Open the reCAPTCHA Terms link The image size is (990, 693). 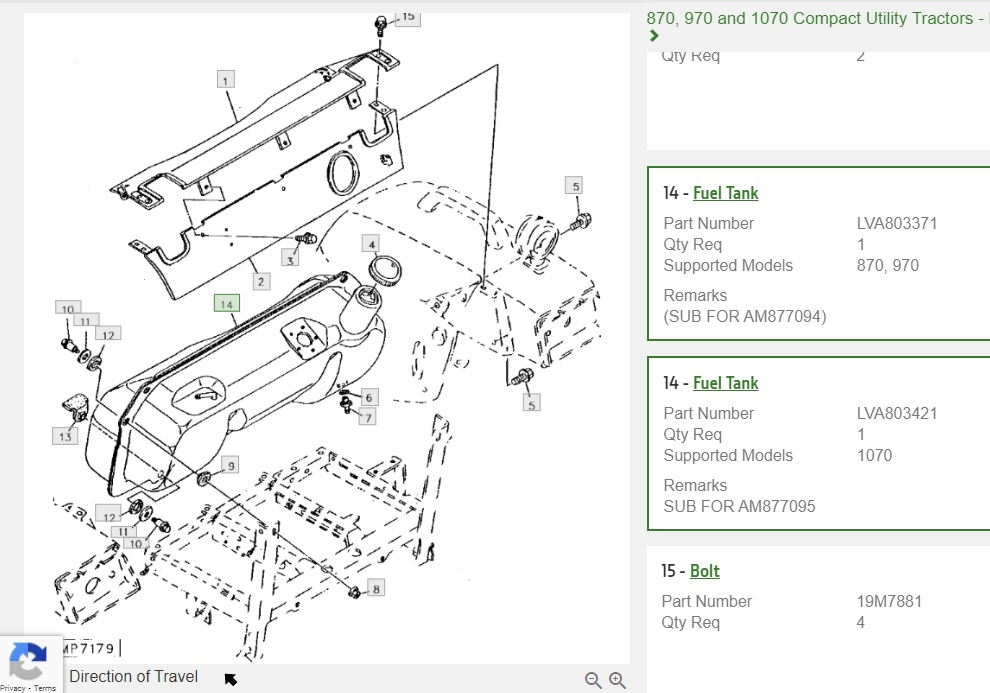pyautogui.click(x=45, y=688)
